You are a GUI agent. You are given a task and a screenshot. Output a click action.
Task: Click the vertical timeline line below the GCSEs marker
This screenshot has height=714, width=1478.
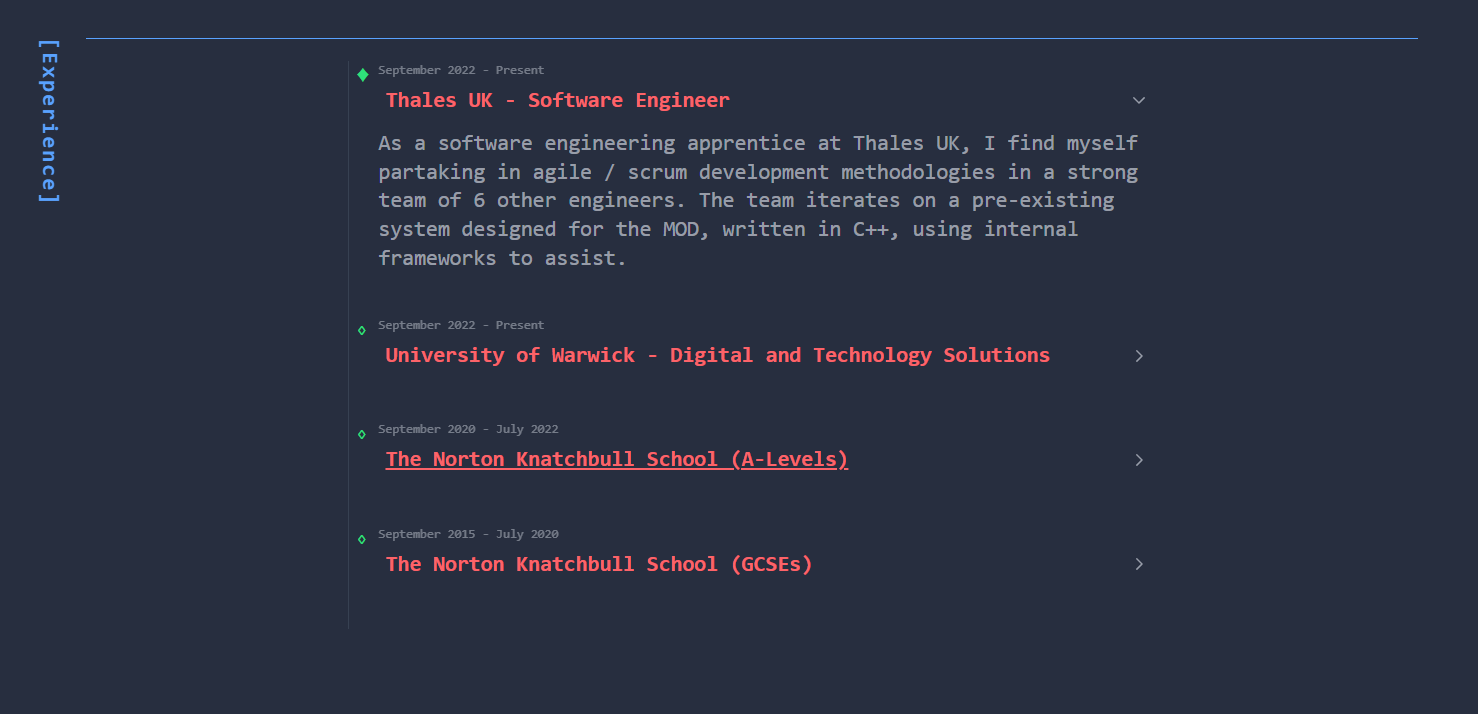coord(349,595)
